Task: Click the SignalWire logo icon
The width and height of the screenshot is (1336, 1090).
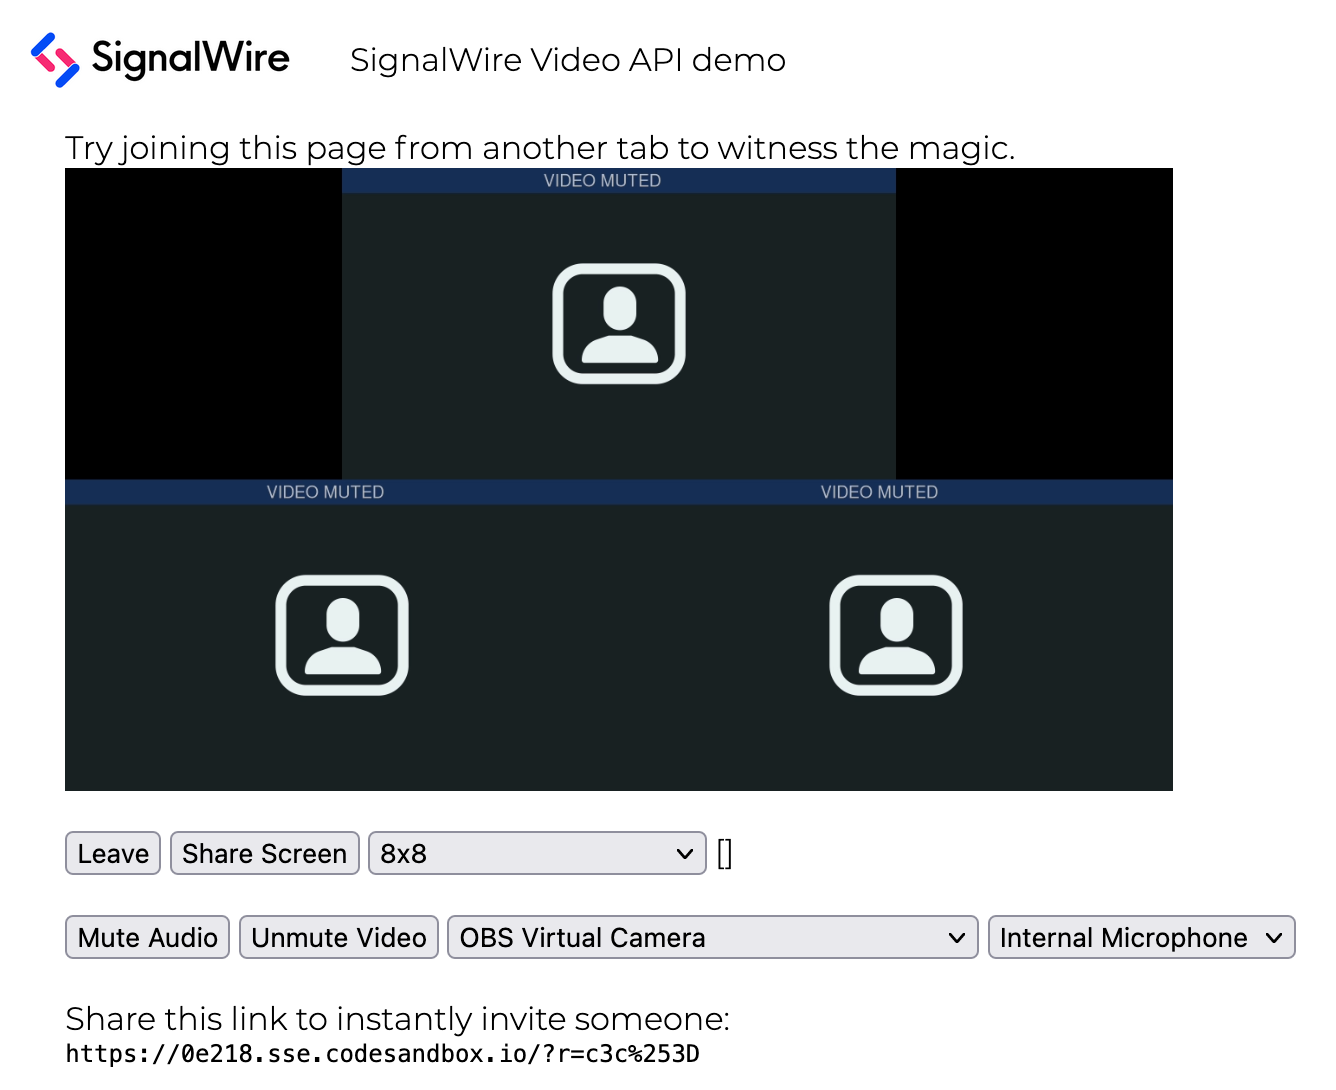Action: [54, 60]
